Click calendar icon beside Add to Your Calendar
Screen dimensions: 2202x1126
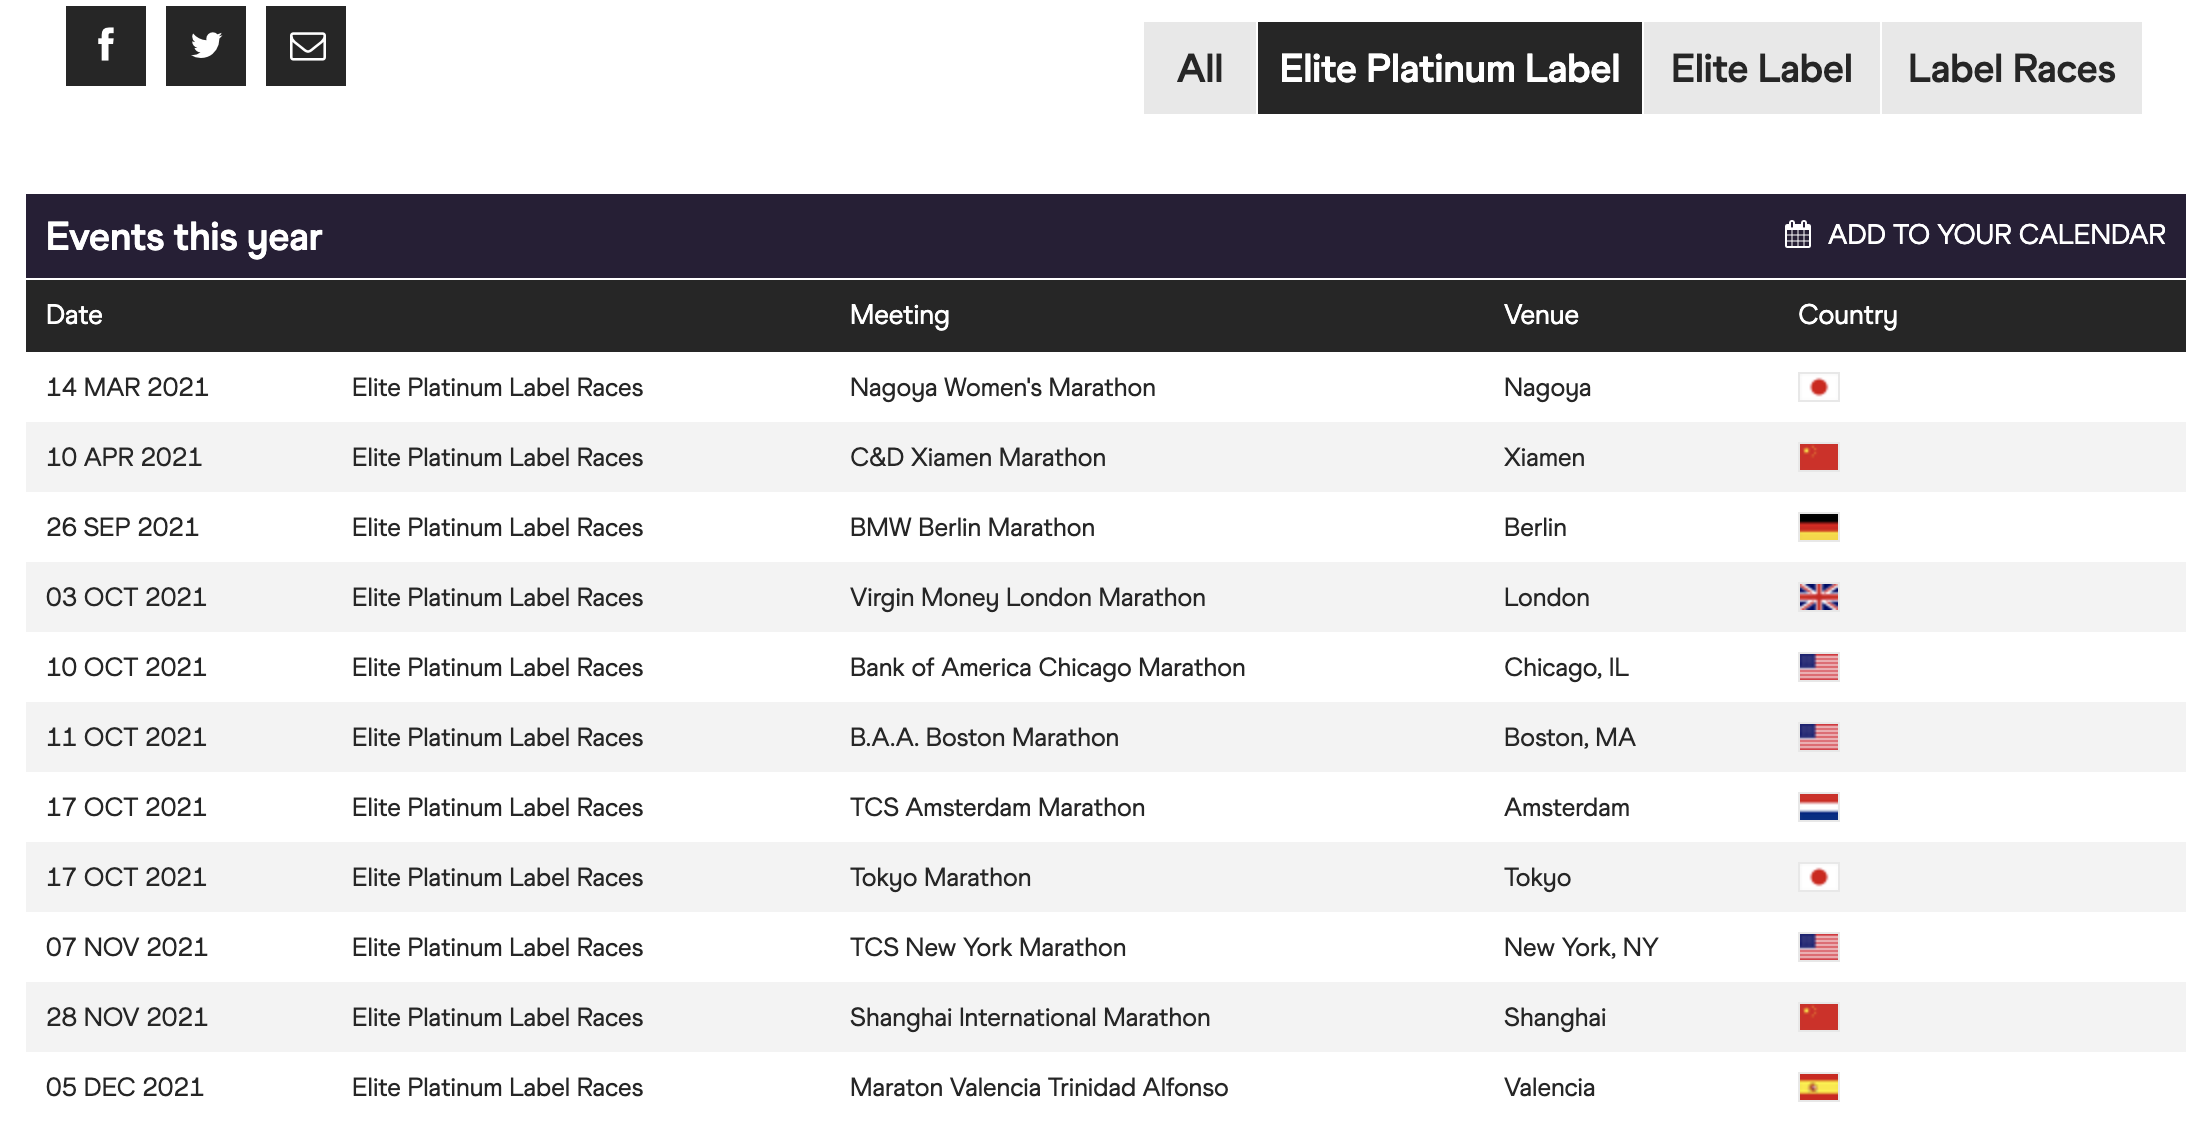point(1797,235)
